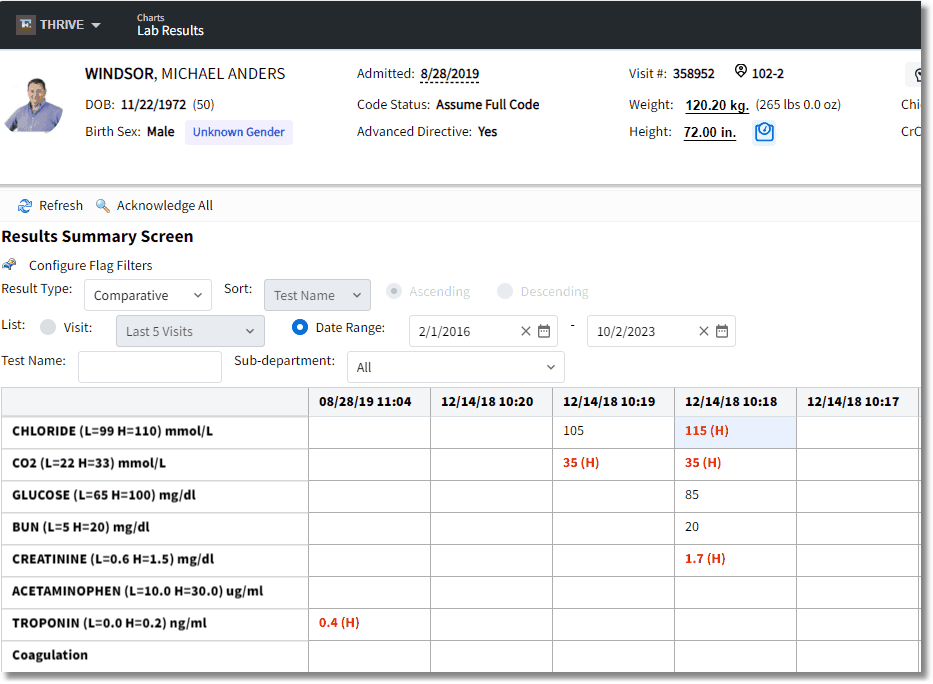Open the height/weight scale icon
Screen dimensions: 933x684
(x=764, y=132)
